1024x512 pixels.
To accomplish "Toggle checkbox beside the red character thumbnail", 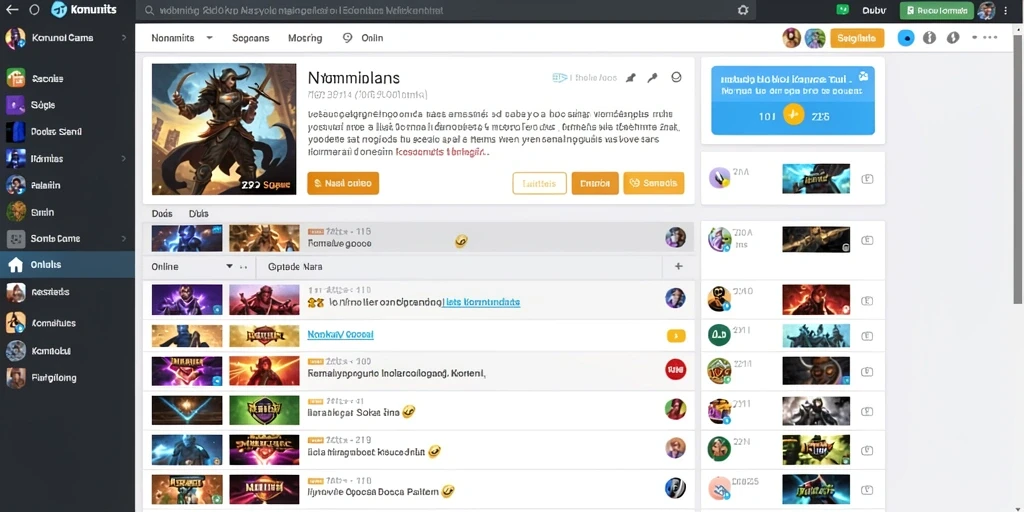I will point(867,301).
